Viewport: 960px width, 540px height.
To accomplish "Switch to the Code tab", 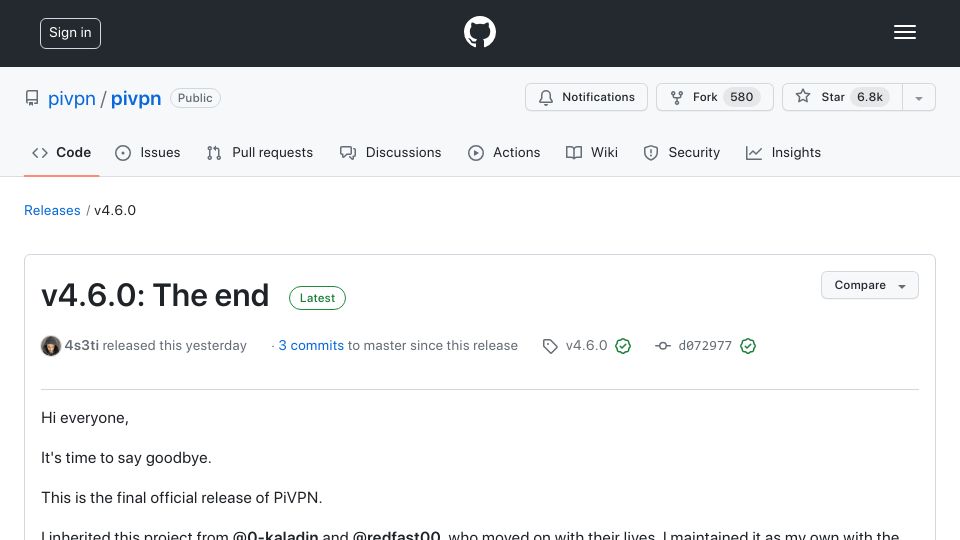I will coord(61,152).
